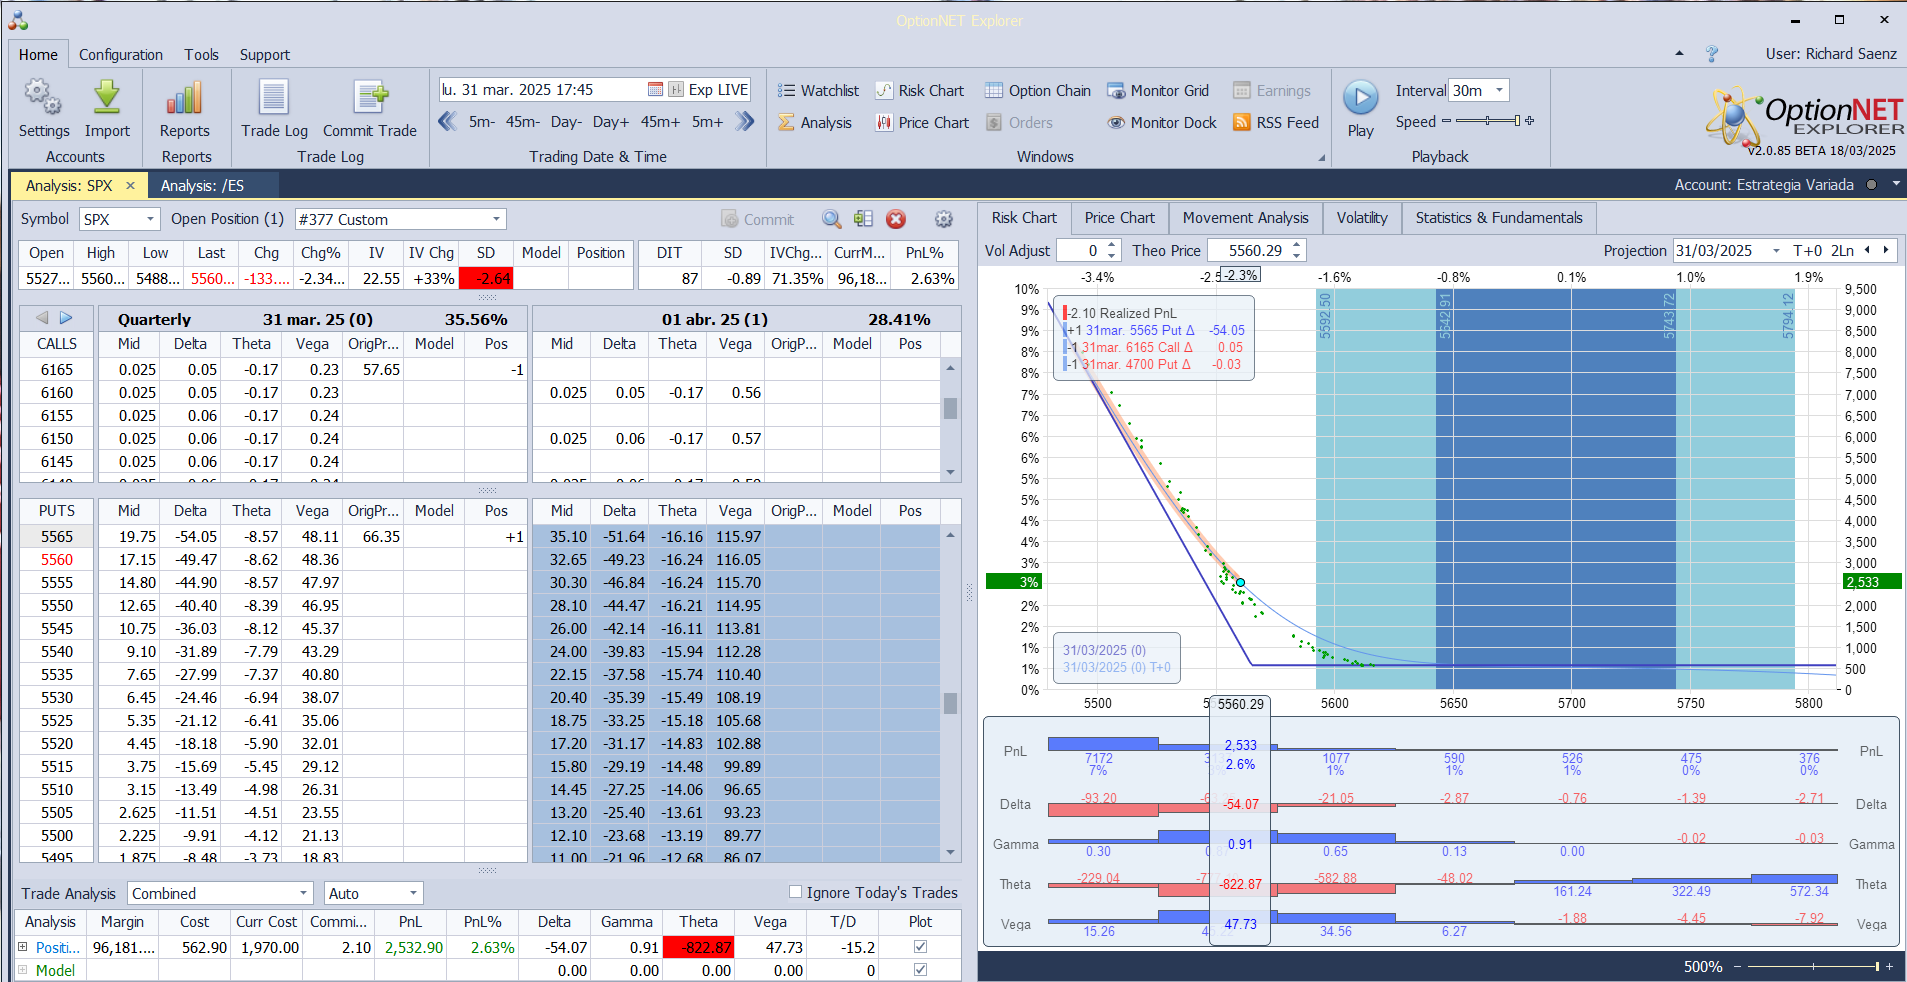The height and width of the screenshot is (982, 1907).
Task: Click the help question mark icon
Action: coord(1712,54)
